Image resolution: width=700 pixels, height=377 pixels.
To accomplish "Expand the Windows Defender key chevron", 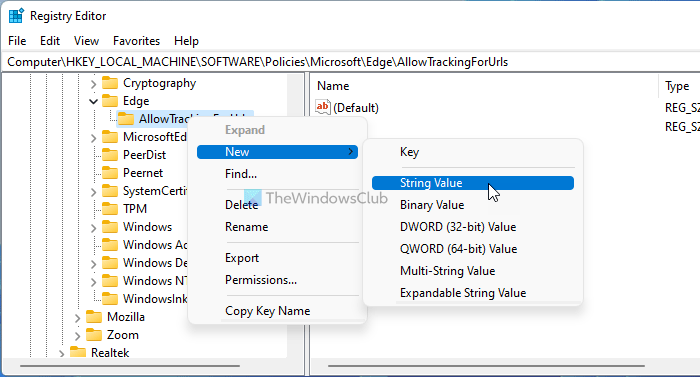I will (93, 264).
